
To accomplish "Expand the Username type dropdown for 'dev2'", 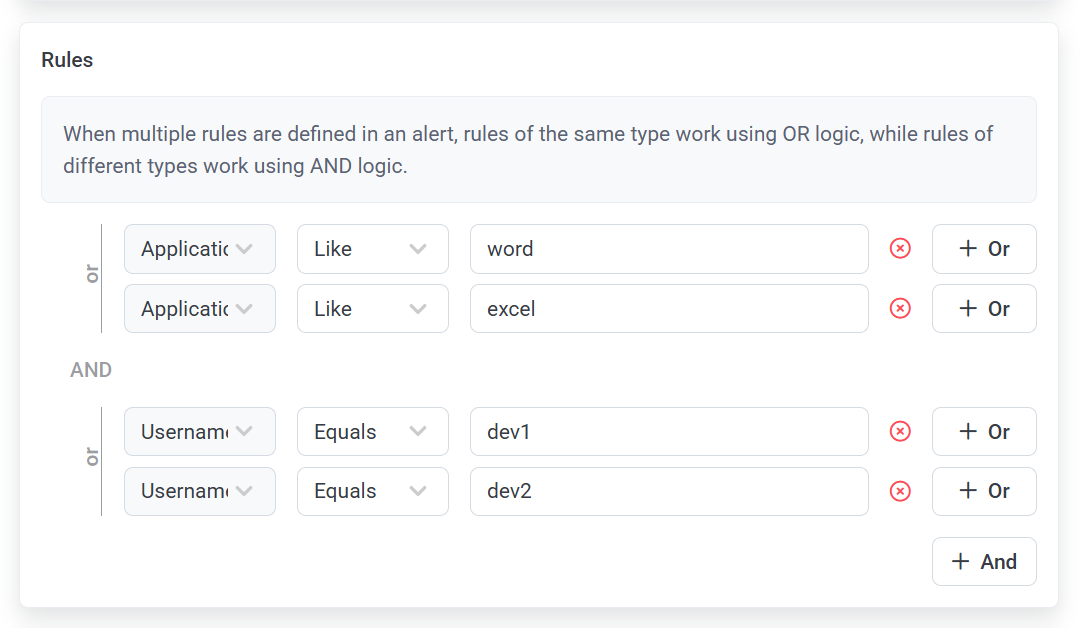I will 199,491.
